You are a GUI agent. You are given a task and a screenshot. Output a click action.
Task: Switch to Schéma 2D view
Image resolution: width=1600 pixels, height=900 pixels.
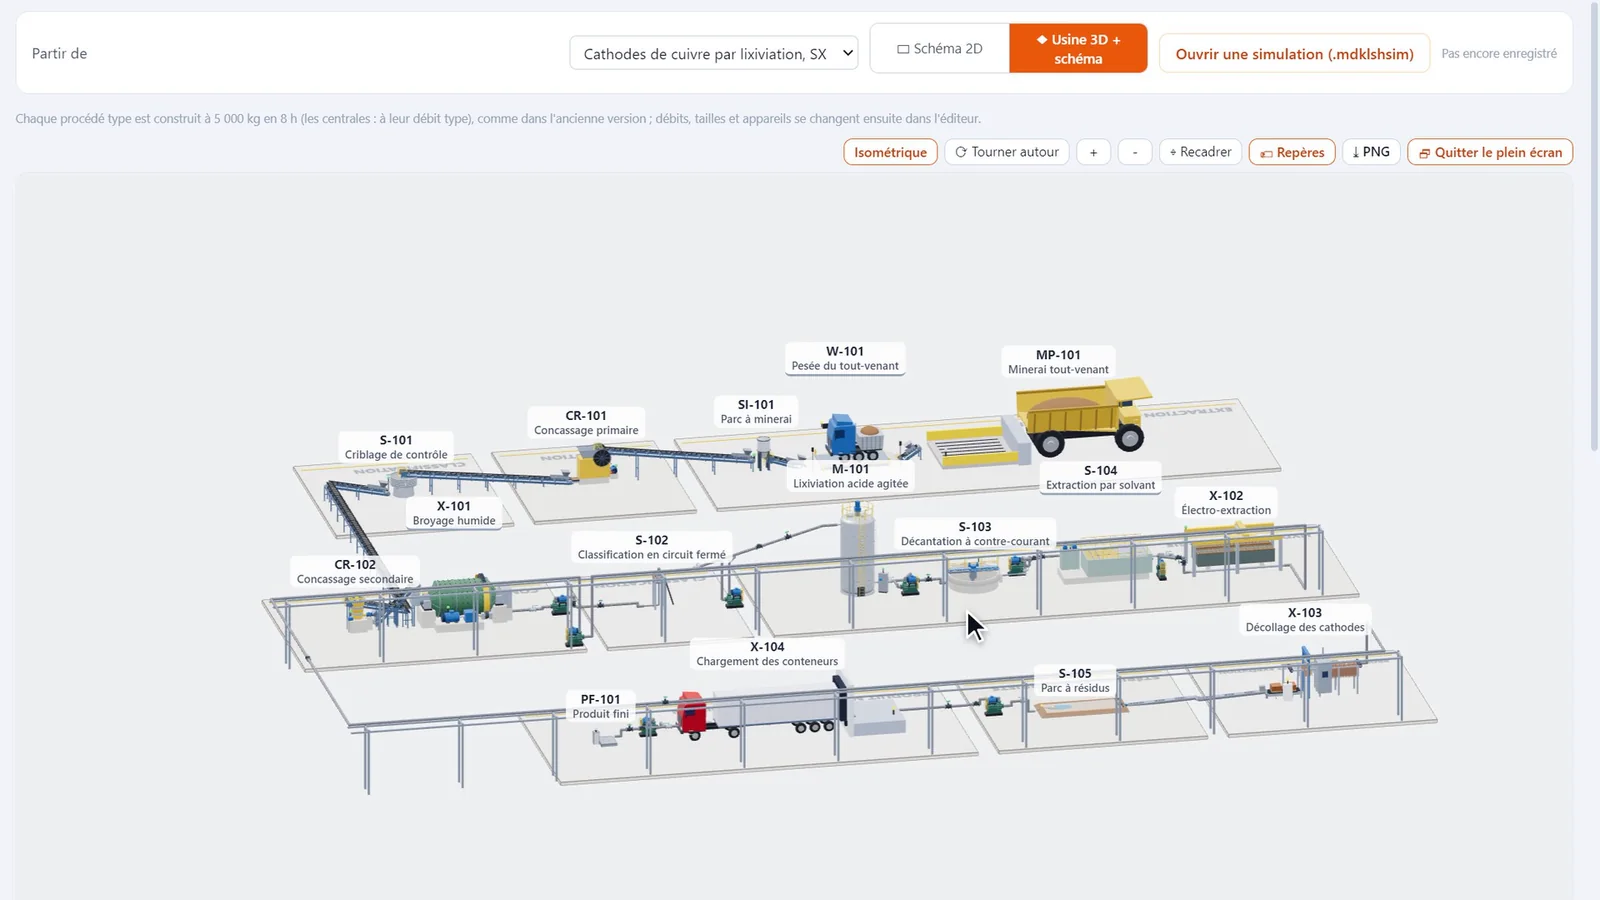[x=940, y=48]
